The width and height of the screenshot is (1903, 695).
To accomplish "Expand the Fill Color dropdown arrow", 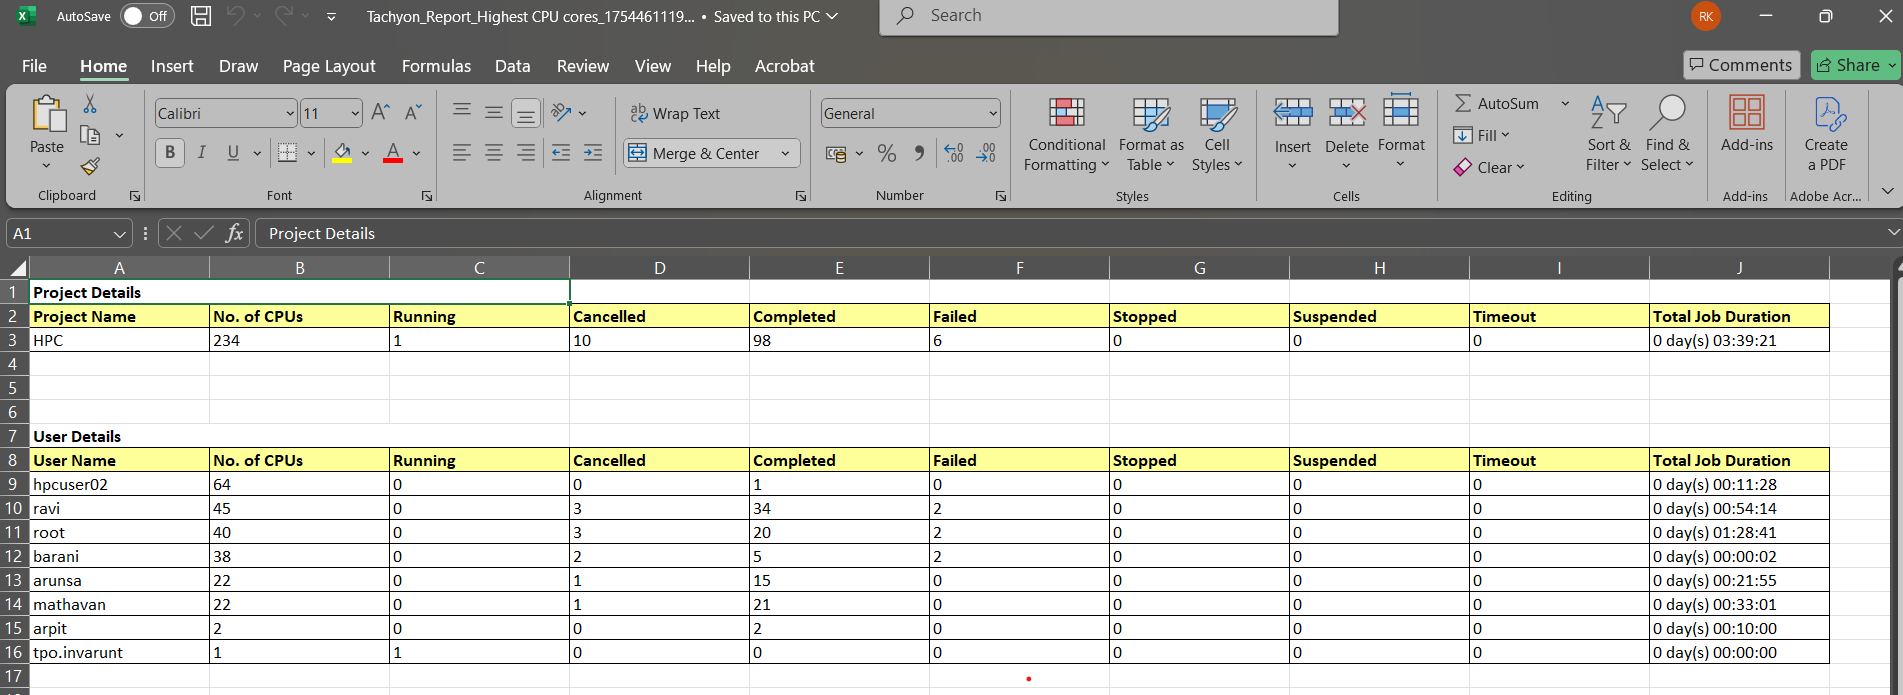I will click(x=365, y=153).
